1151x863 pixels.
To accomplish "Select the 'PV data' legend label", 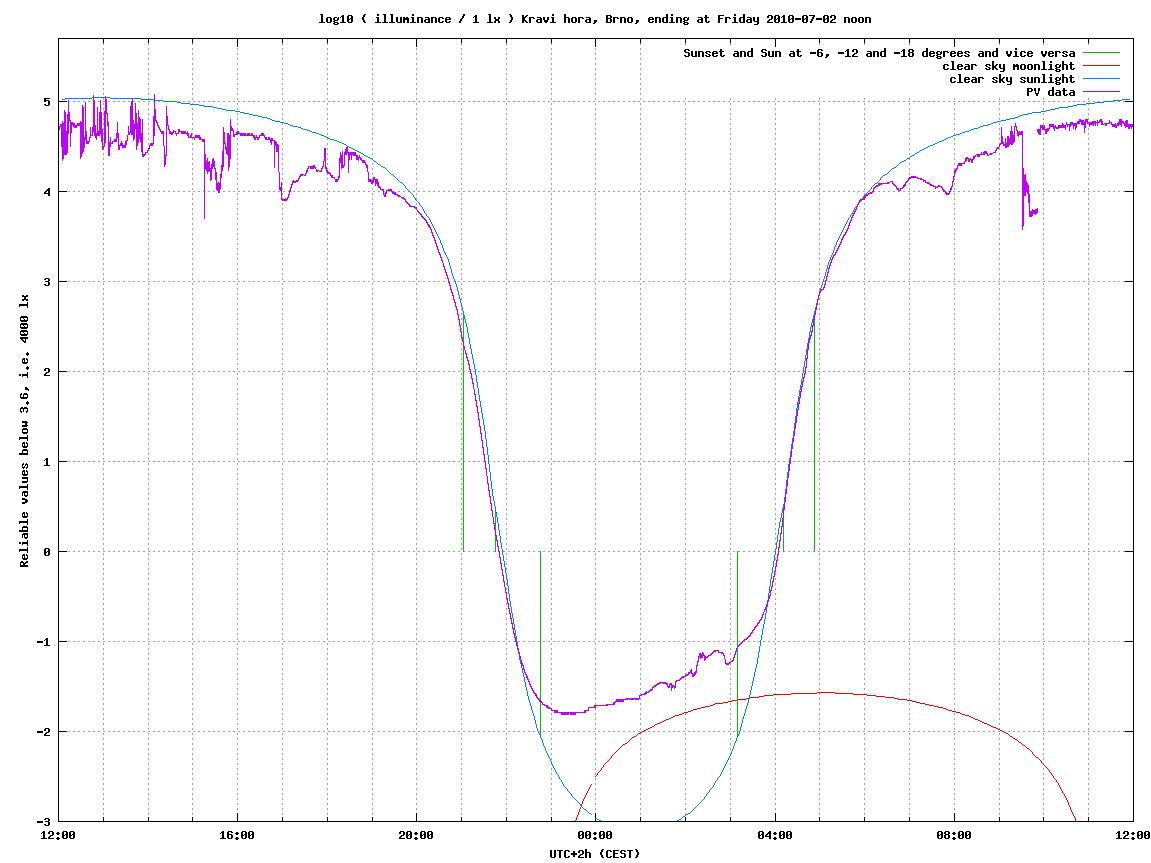I will tap(1050, 92).
